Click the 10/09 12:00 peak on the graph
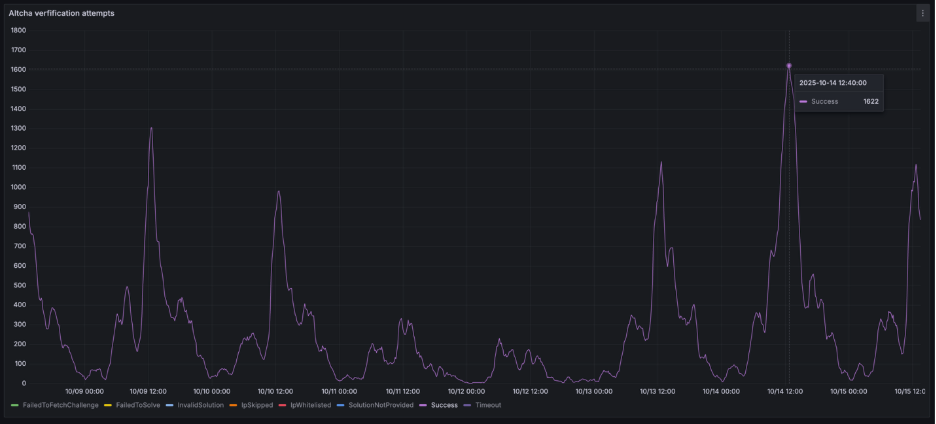The height and width of the screenshot is (424, 936). [151, 128]
